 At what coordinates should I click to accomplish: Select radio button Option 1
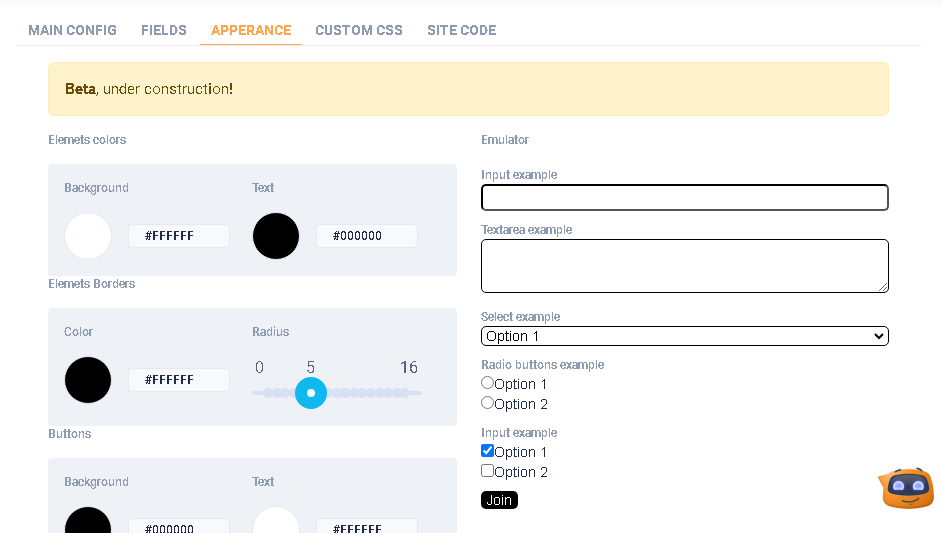(488, 383)
